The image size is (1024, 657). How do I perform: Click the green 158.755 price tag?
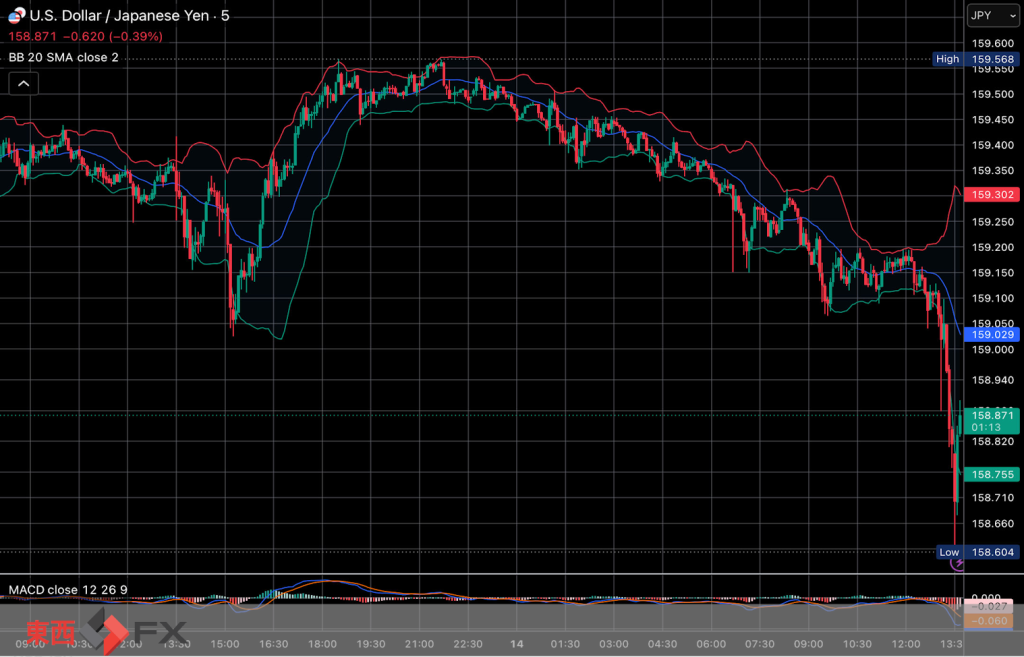point(993,474)
